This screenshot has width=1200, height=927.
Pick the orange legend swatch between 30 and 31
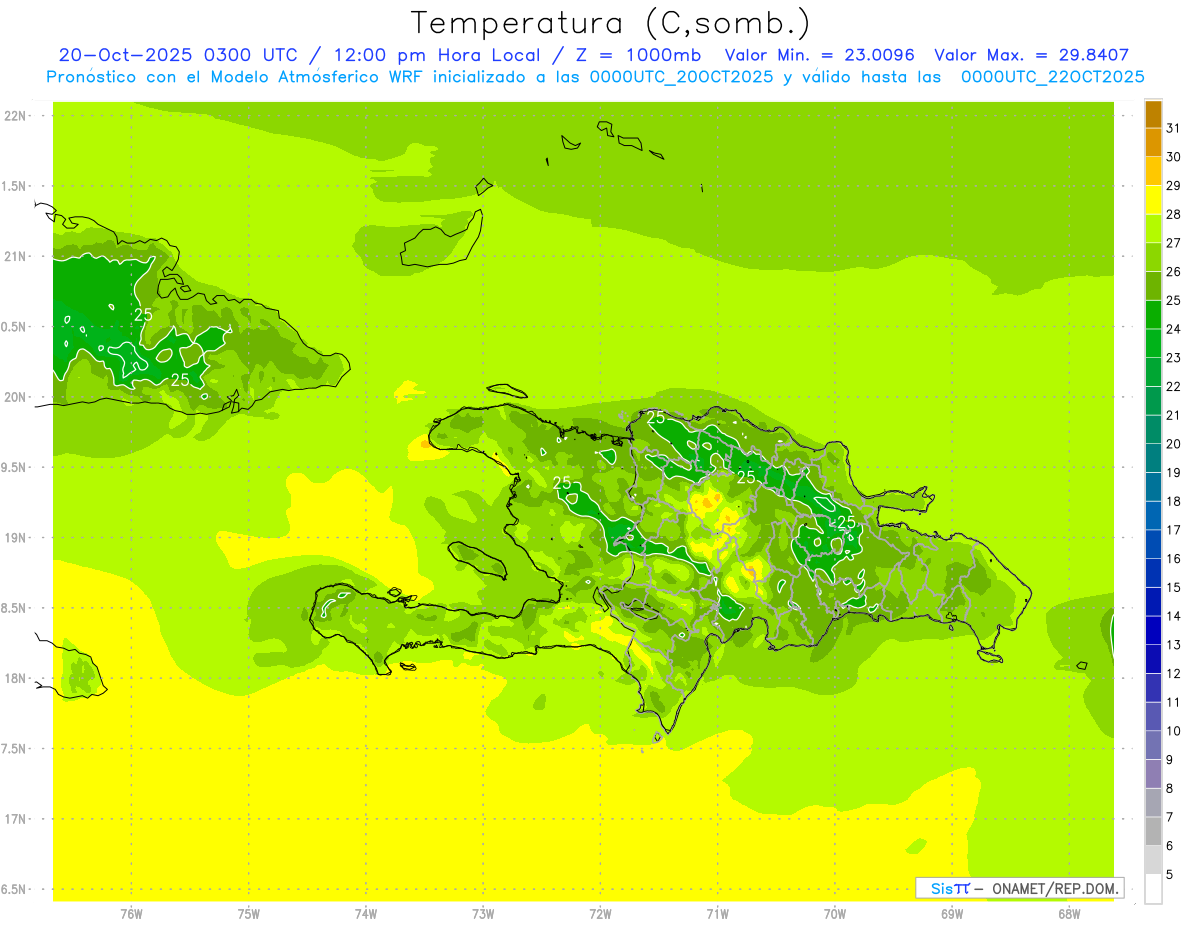click(x=1153, y=143)
